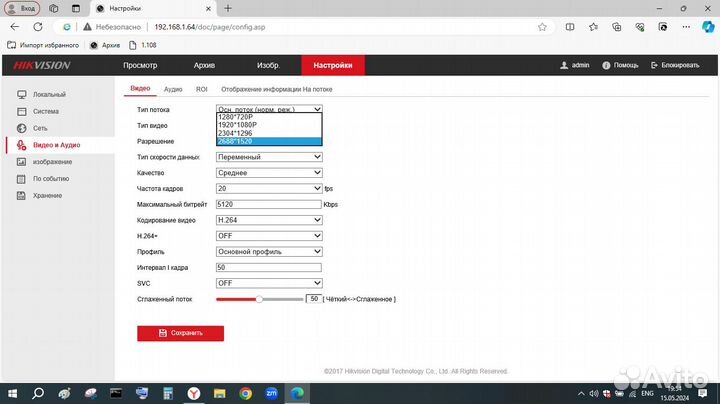Open the Сеть globe icon section
This screenshot has width=720, height=404.
tap(22, 128)
